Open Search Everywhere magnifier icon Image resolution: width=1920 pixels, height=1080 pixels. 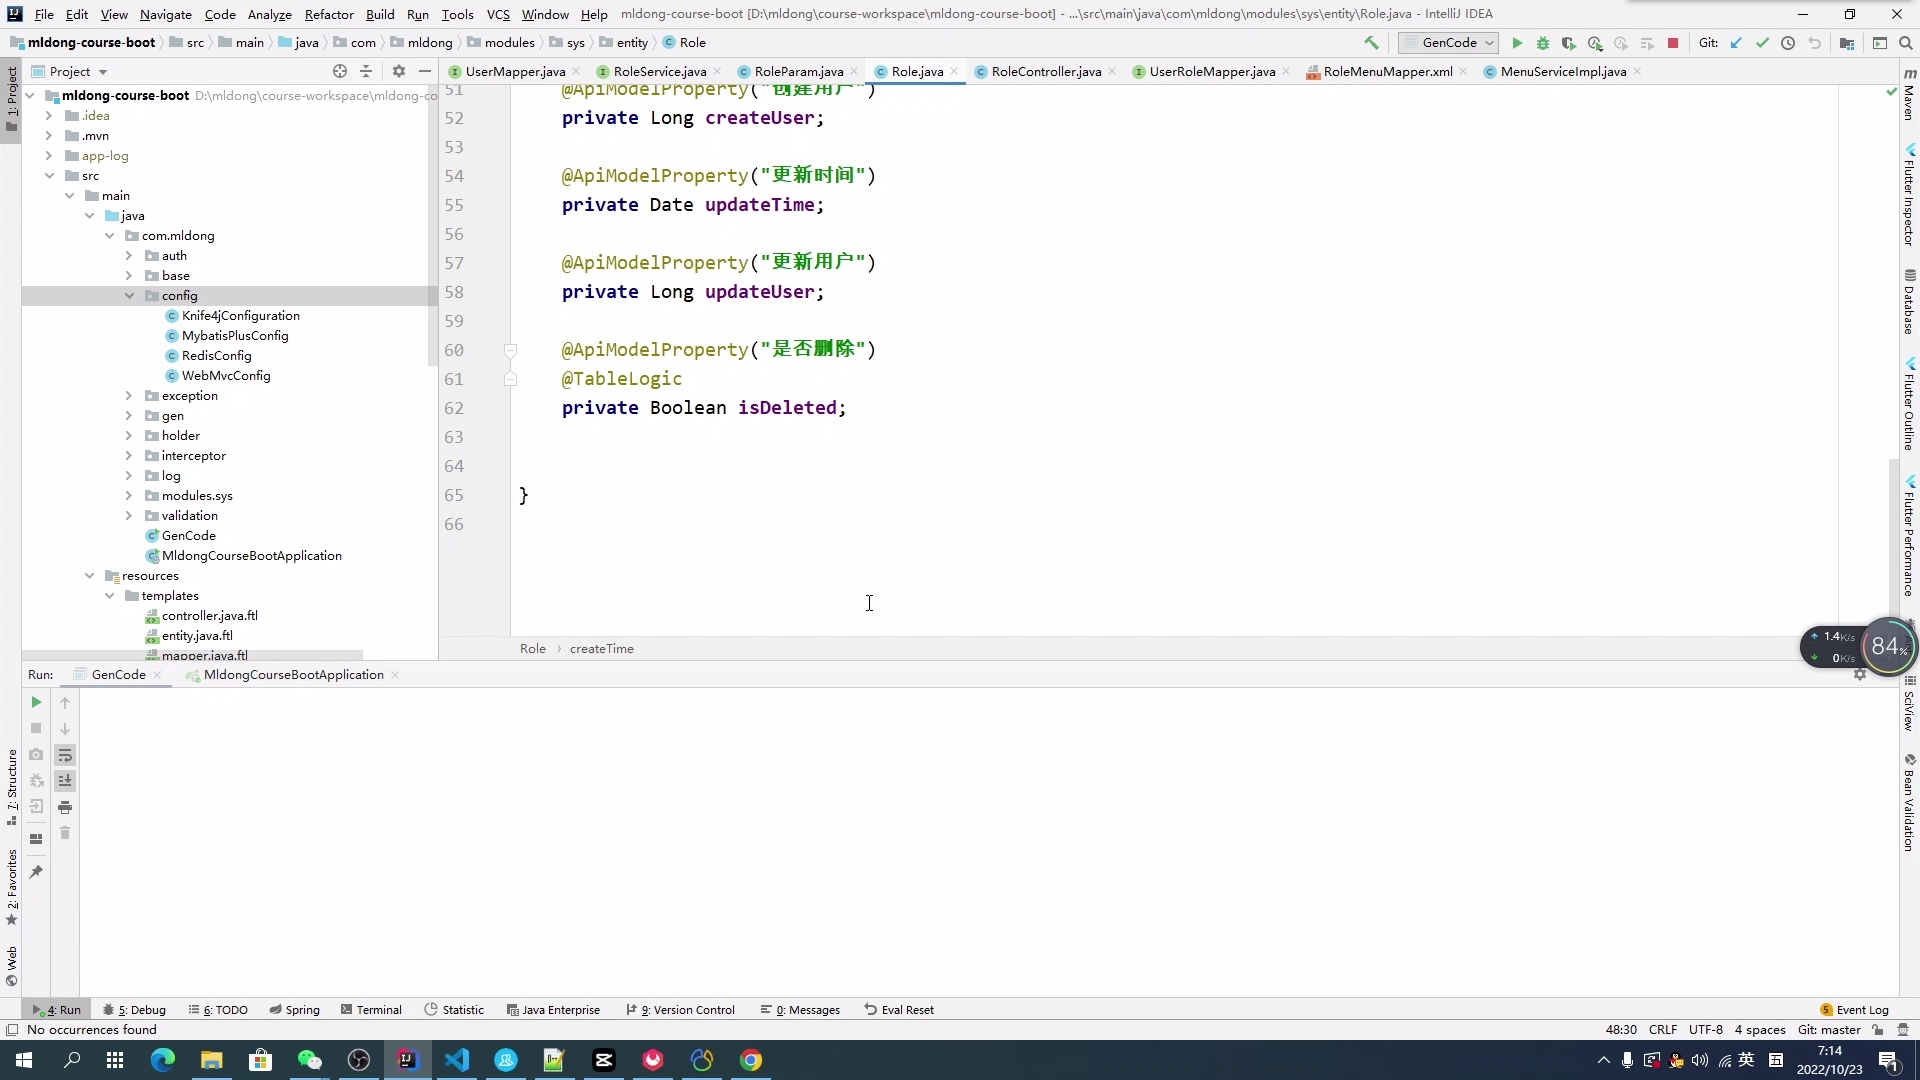[1906, 43]
